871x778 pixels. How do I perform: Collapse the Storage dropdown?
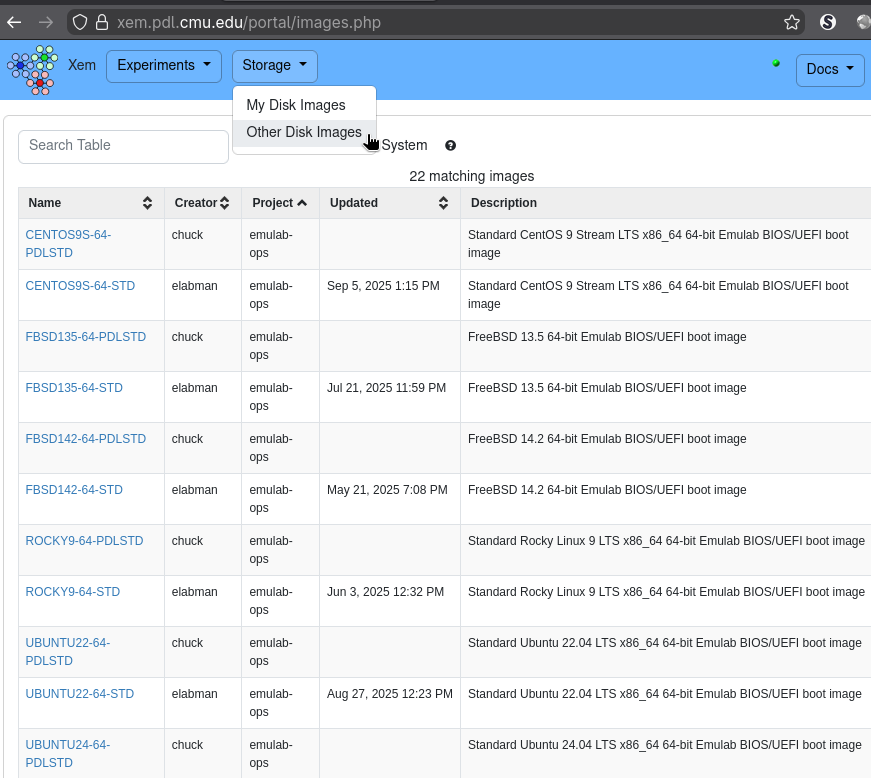(x=274, y=66)
